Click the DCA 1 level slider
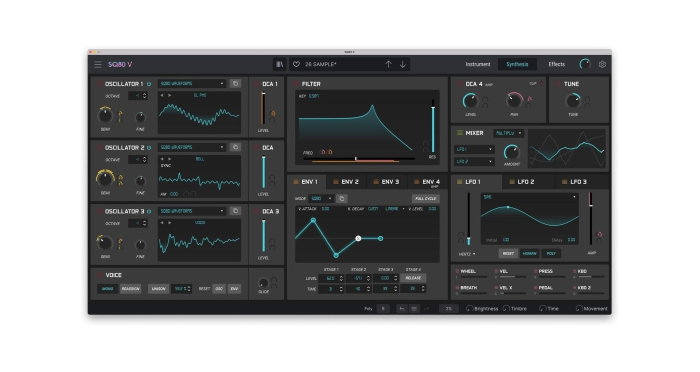Screen dimensions: 700x372 pyautogui.click(x=263, y=109)
